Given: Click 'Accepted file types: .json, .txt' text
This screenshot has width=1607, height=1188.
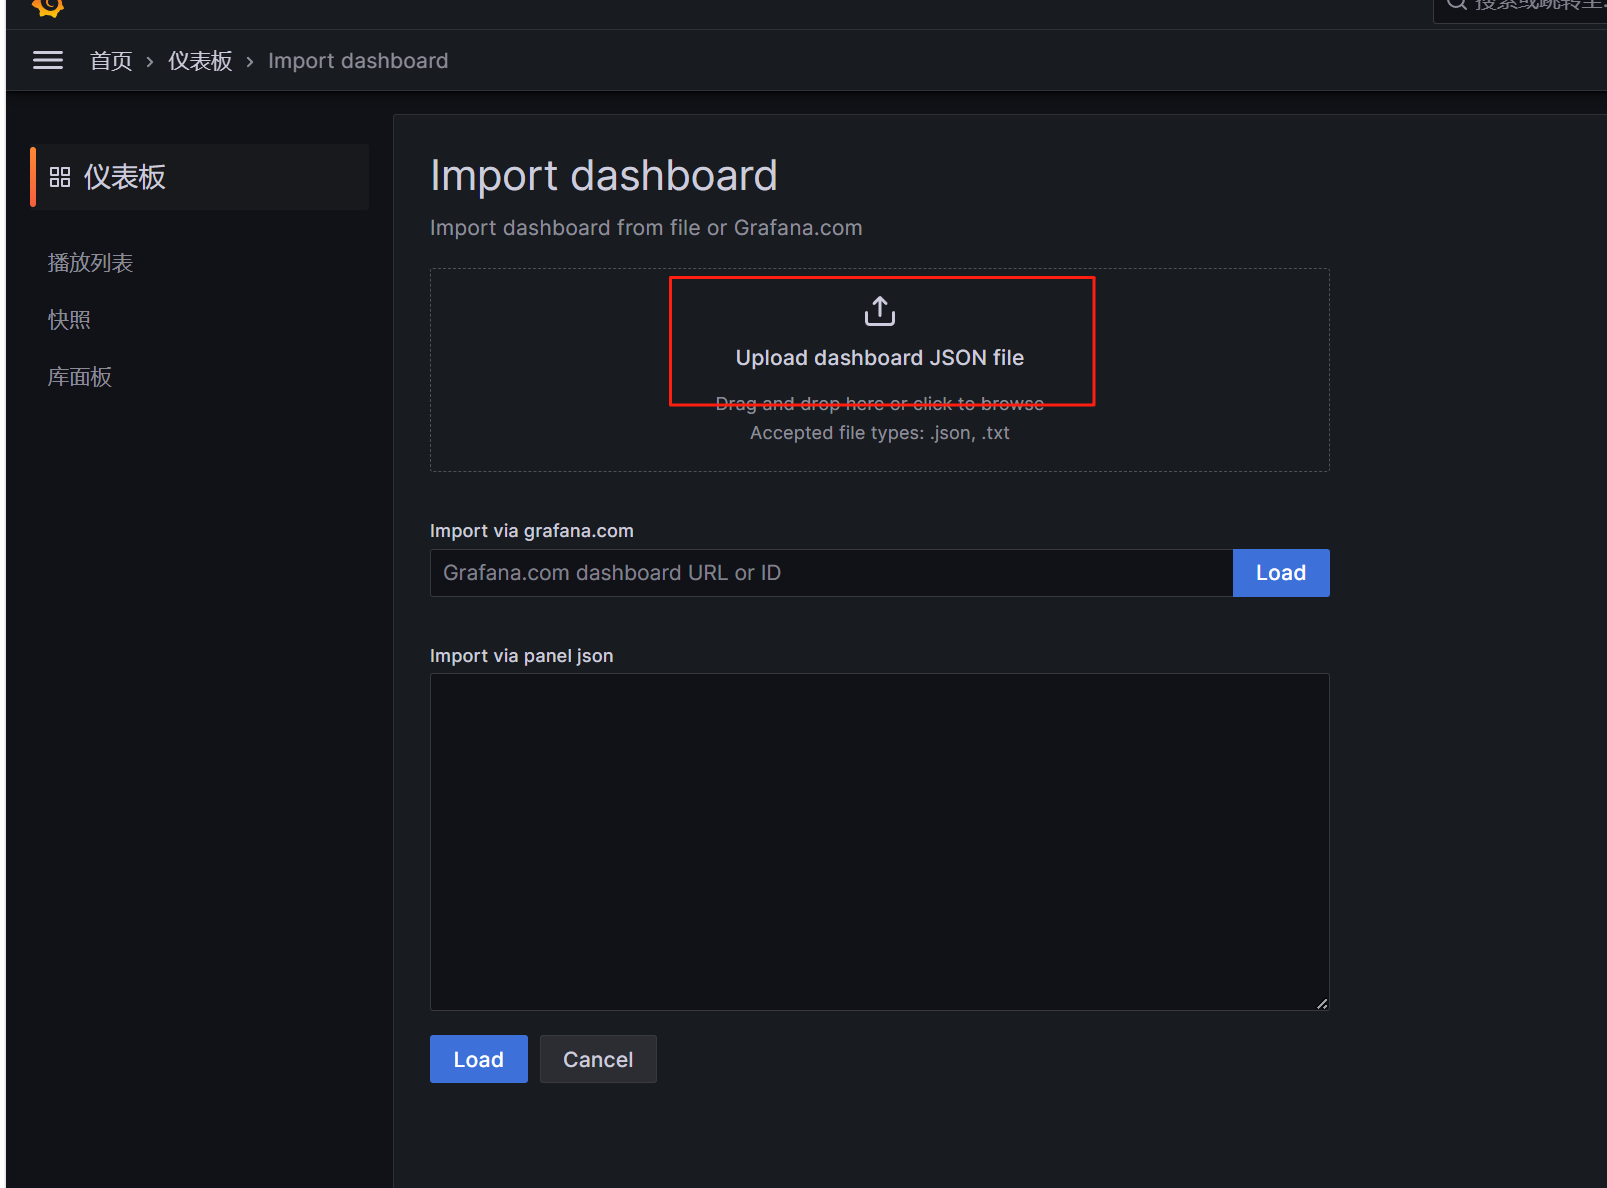Looking at the screenshot, I should [880, 433].
